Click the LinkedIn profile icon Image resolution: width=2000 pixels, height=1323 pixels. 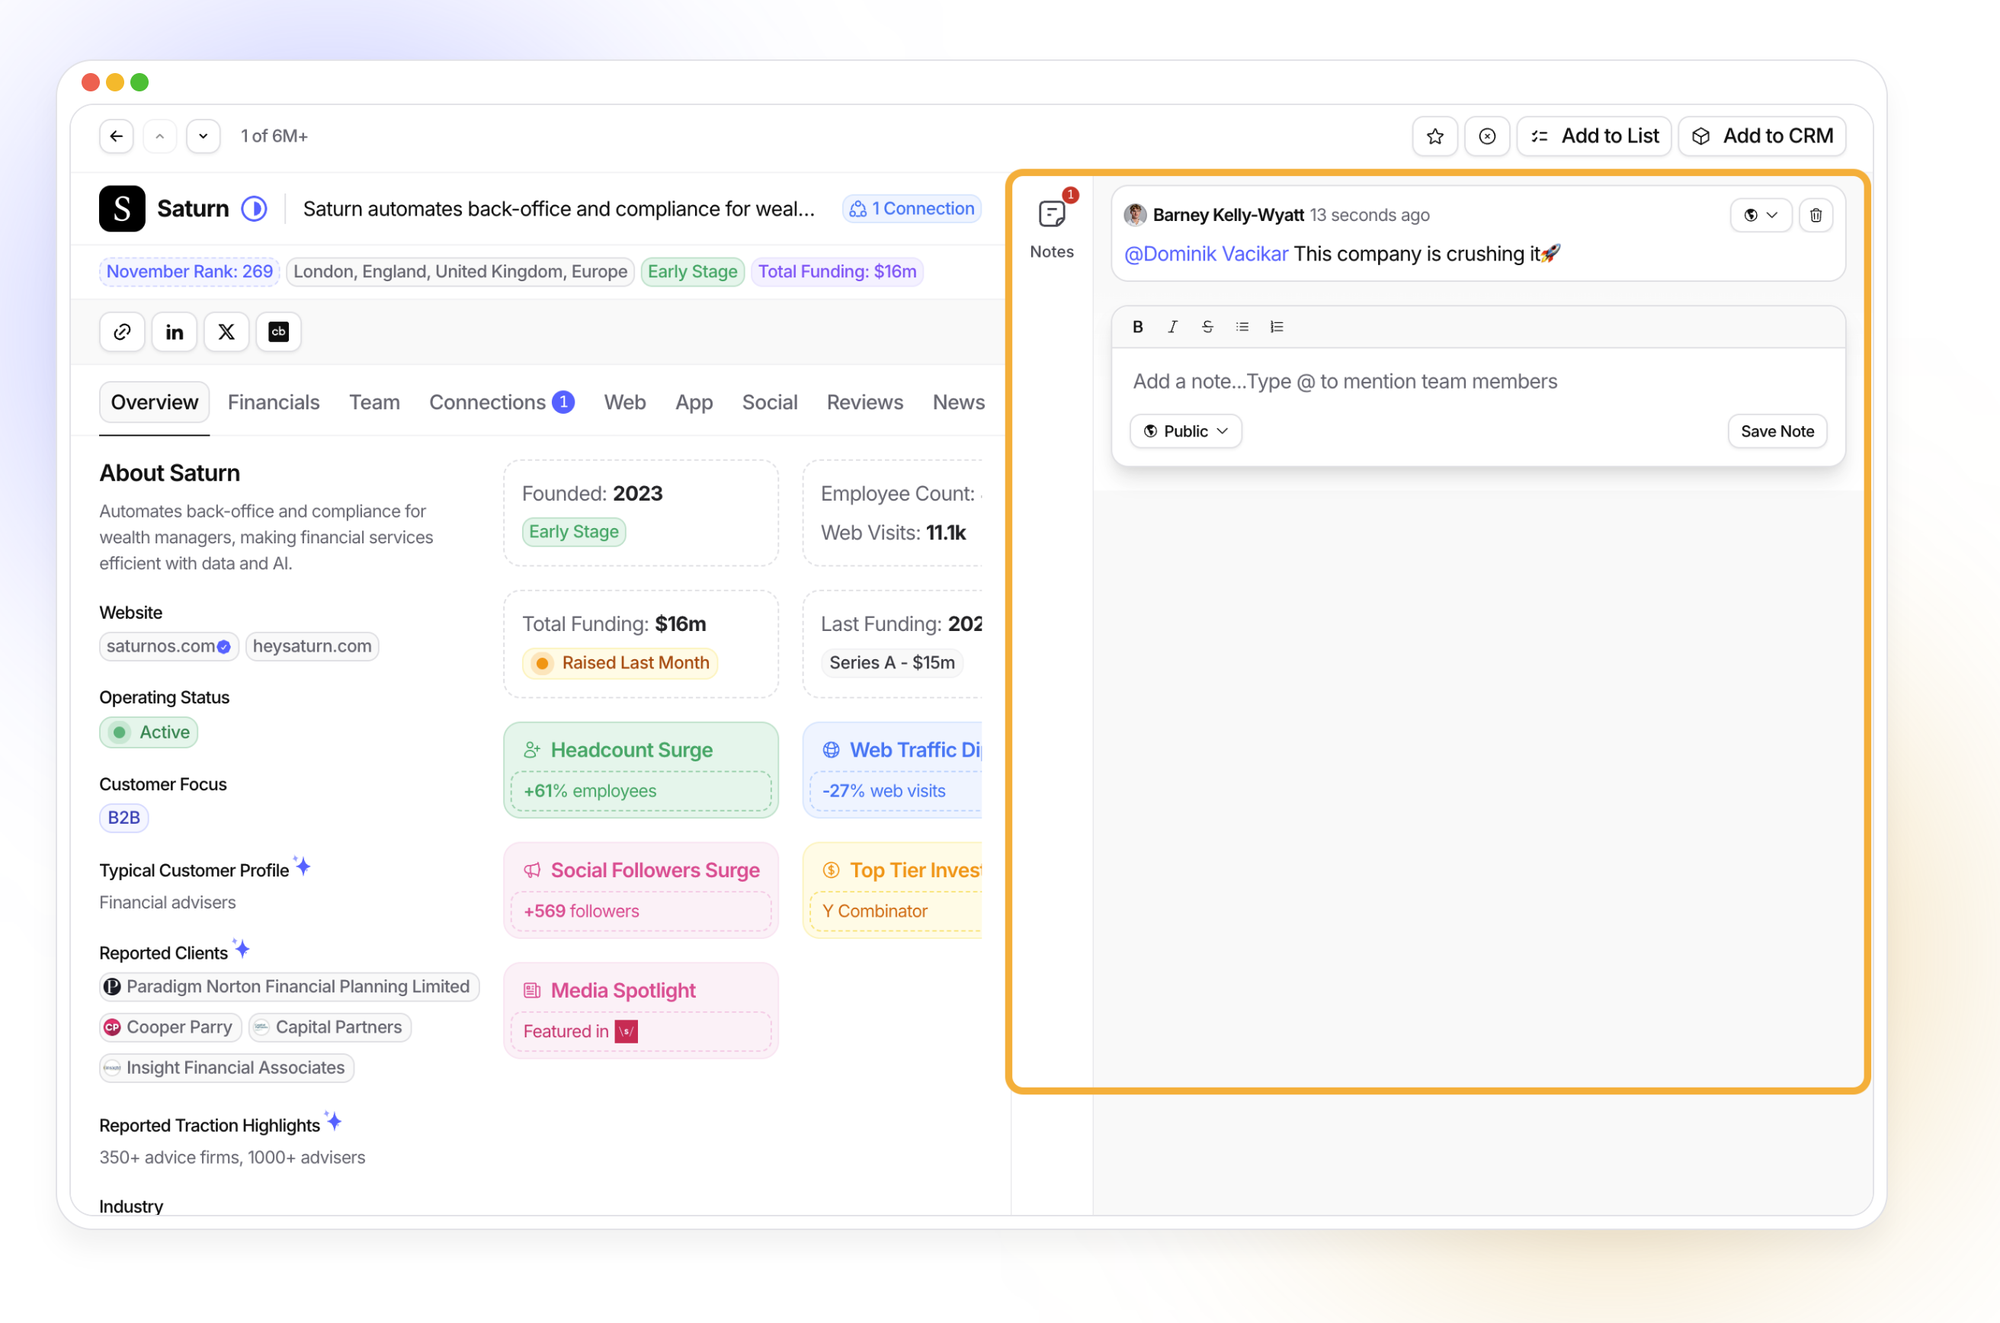click(174, 332)
